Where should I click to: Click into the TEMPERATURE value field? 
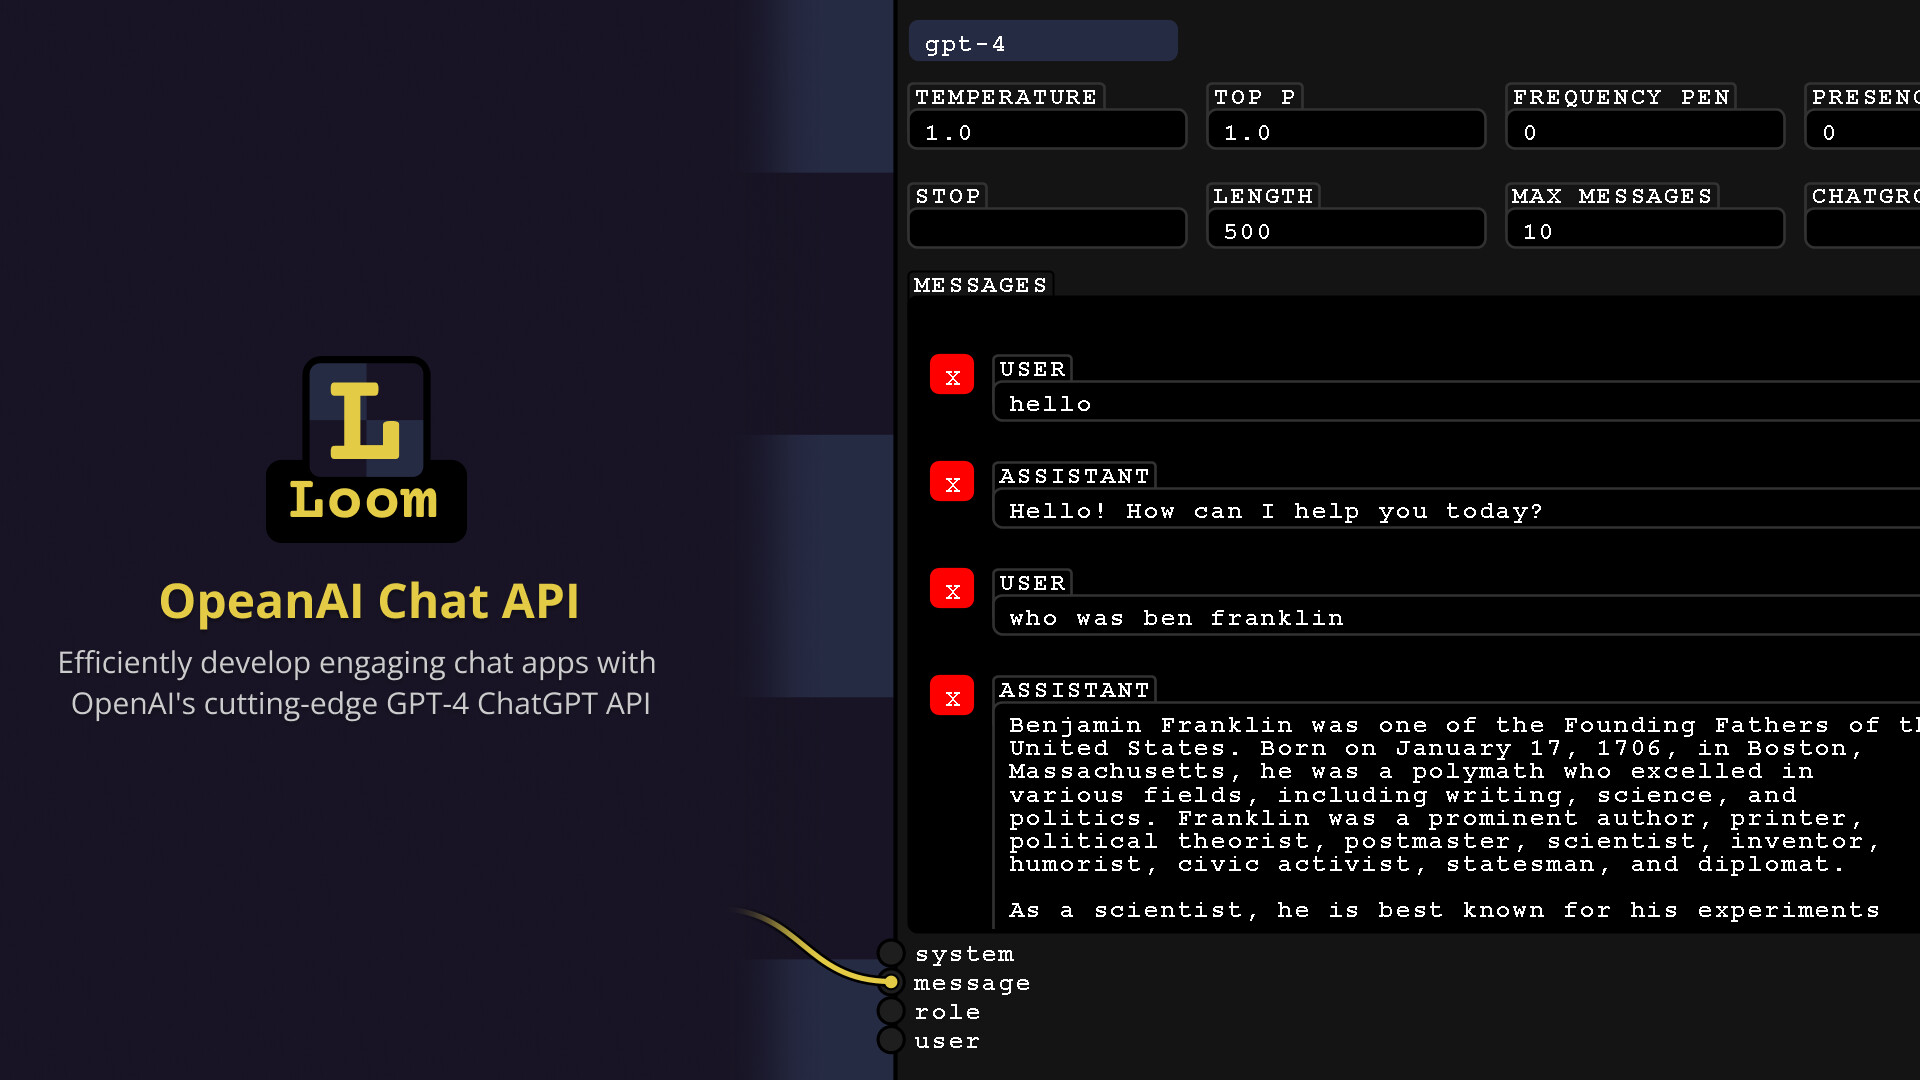coord(1046,130)
